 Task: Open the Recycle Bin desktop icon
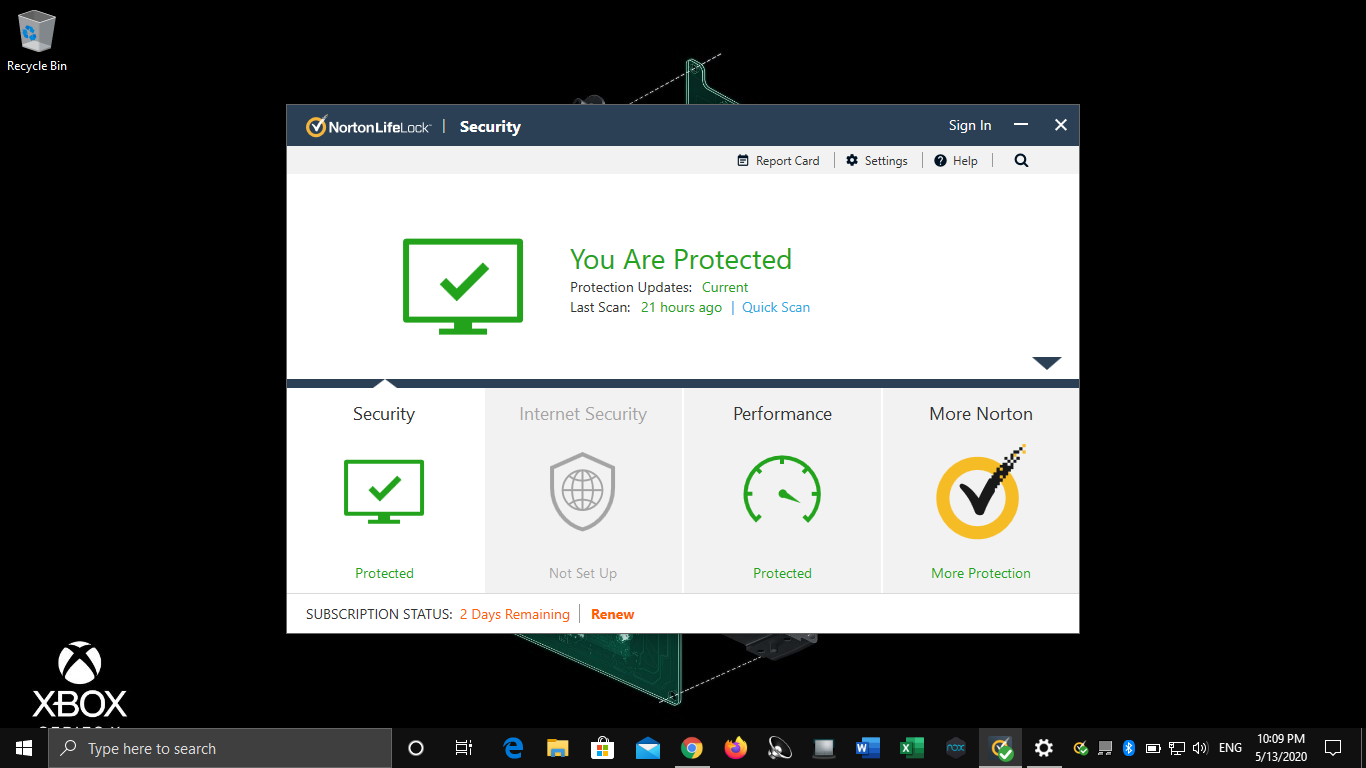[x=37, y=41]
